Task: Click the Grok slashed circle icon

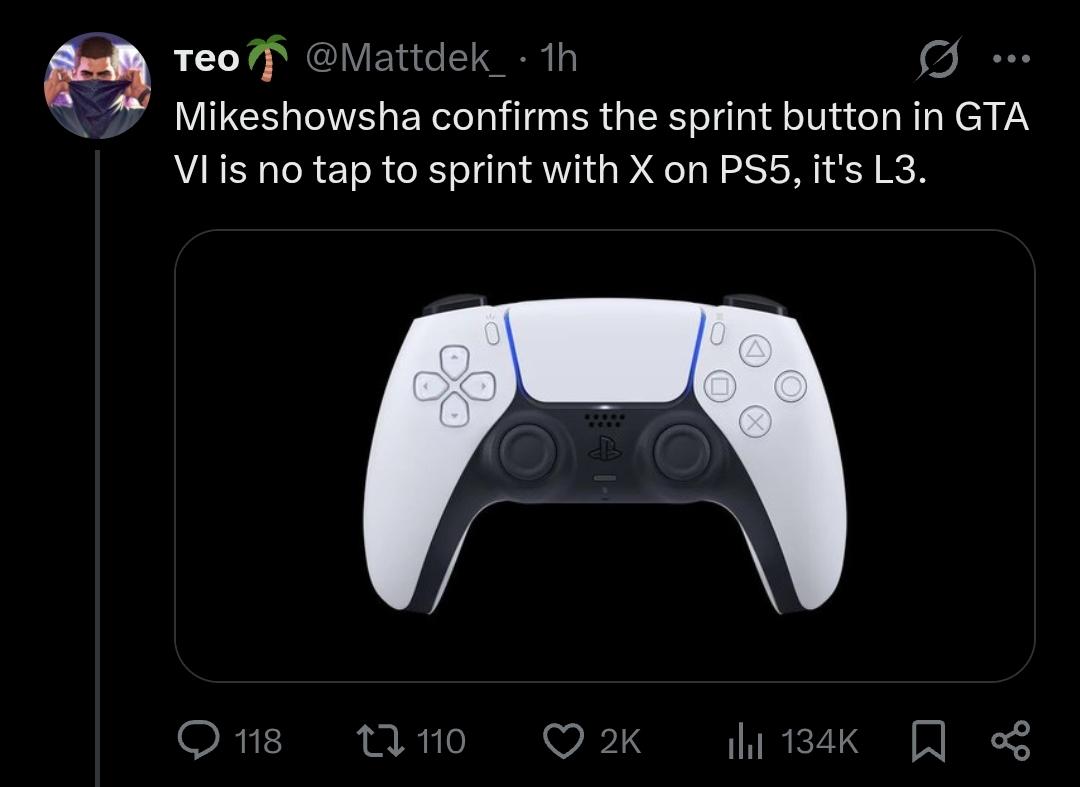Action: [938, 59]
